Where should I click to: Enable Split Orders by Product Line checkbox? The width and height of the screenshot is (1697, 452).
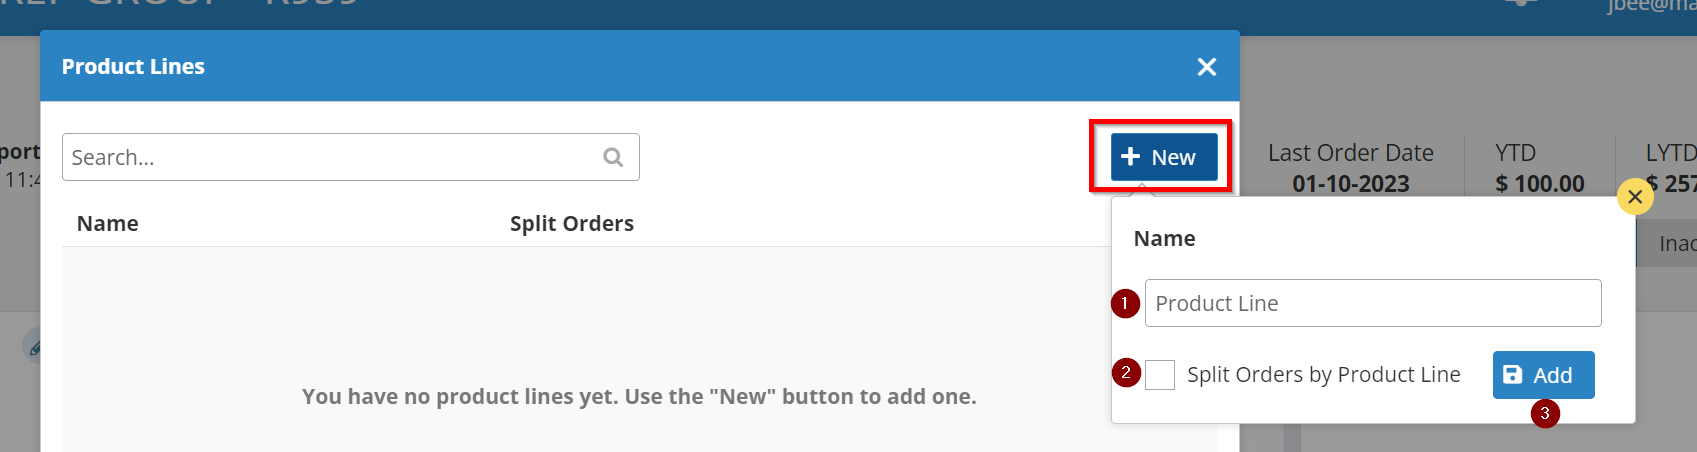1160,375
